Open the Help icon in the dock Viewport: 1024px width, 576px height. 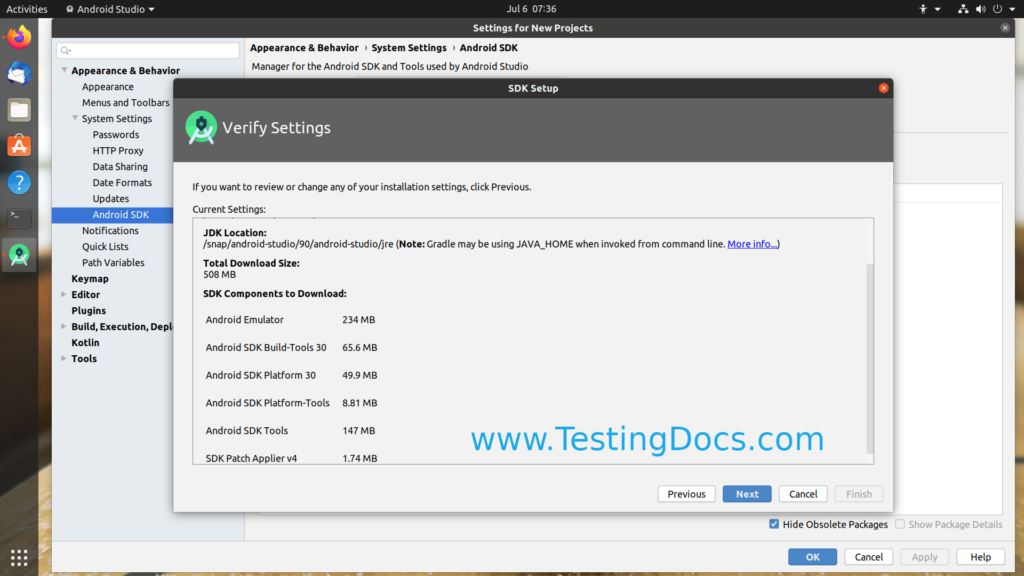pos(18,181)
